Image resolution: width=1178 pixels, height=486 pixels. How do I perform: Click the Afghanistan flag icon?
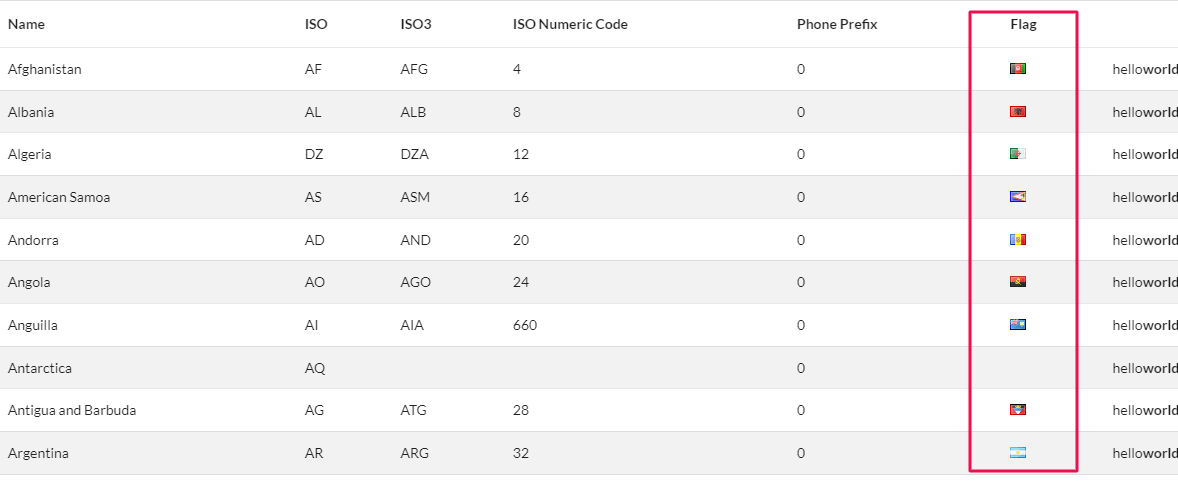pyautogui.click(x=1018, y=69)
